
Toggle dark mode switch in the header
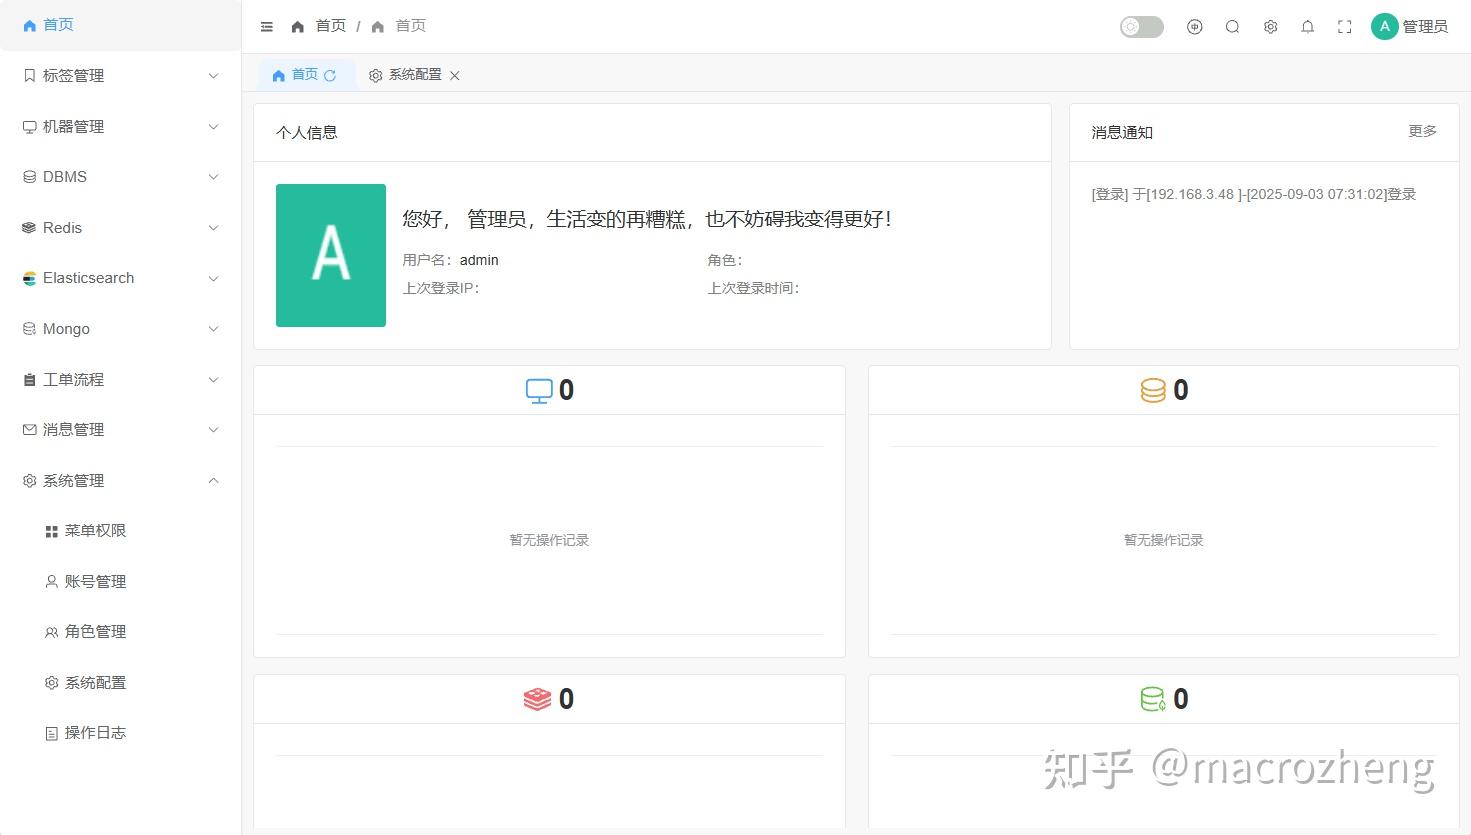(1141, 27)
